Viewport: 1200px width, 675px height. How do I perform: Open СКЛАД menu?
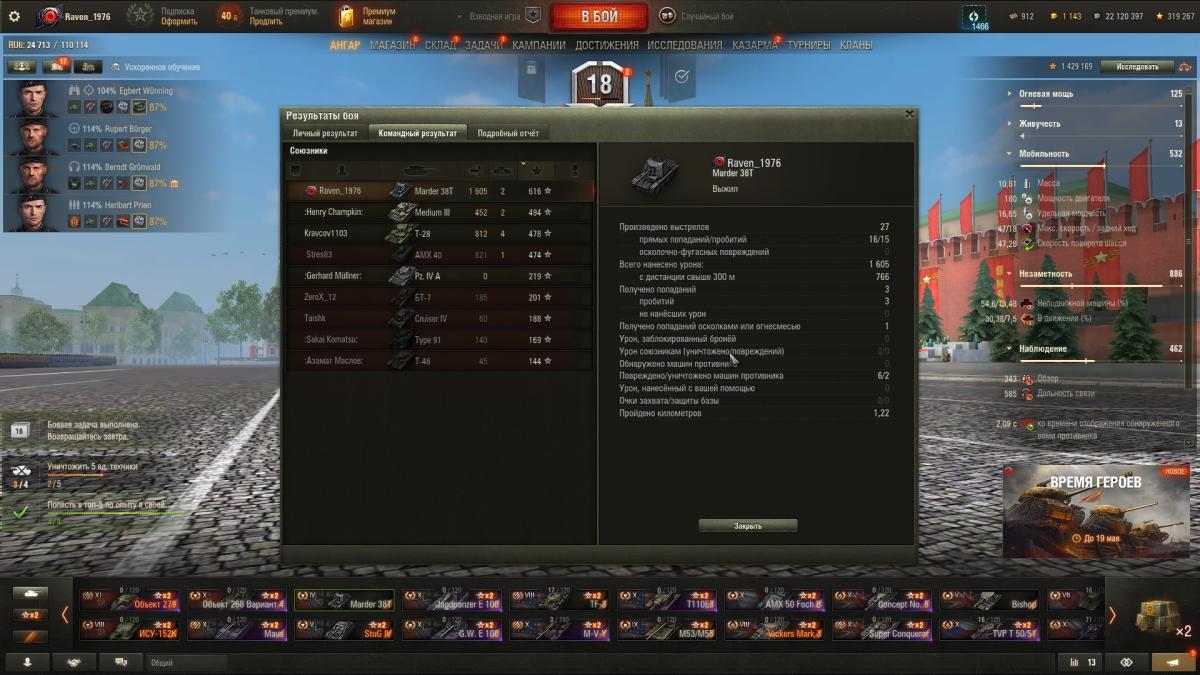tap(440, 45)
